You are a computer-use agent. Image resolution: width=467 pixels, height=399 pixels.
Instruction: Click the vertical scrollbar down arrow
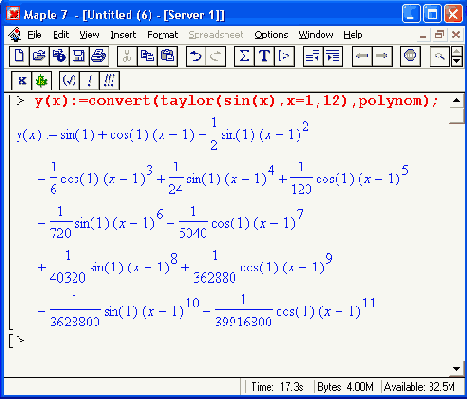pos(456,369)
